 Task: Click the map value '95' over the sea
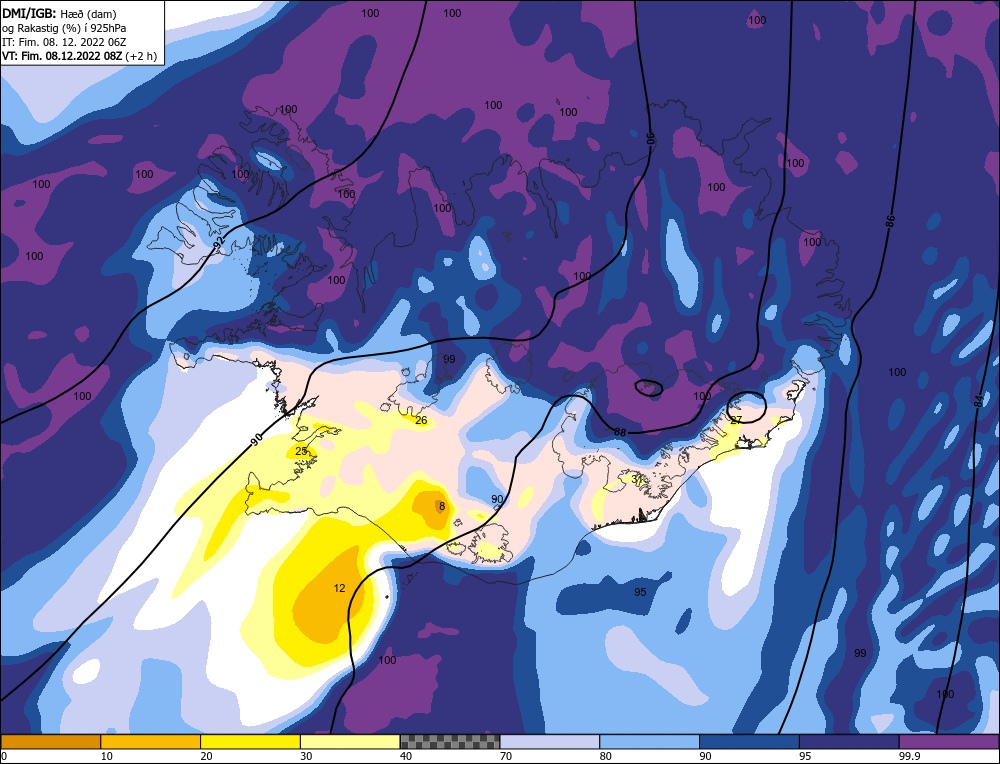click(640, 592)
